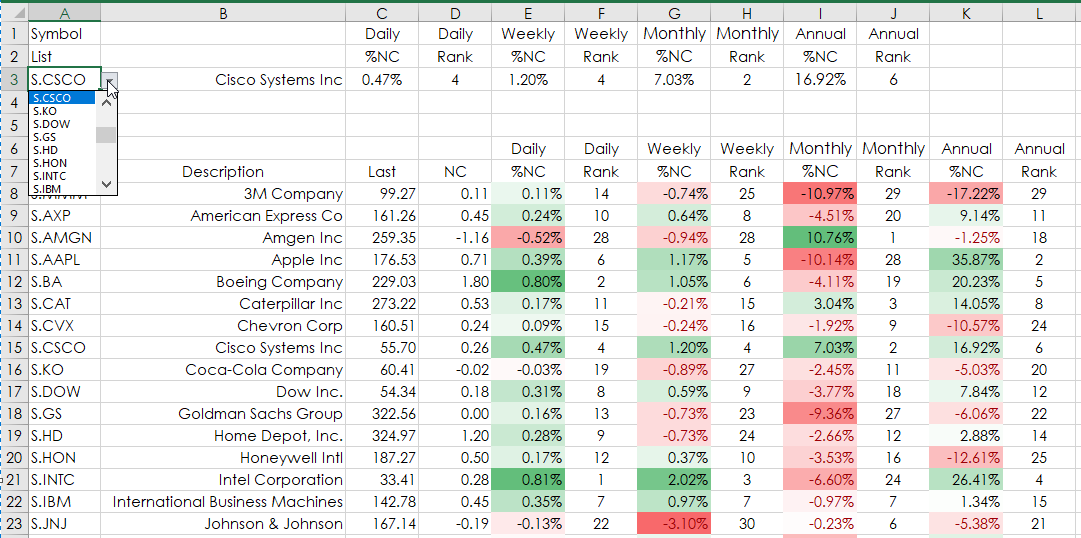
Task: Click Johnson & Johnson weekly change -3.10%
Action: point(674,524)
